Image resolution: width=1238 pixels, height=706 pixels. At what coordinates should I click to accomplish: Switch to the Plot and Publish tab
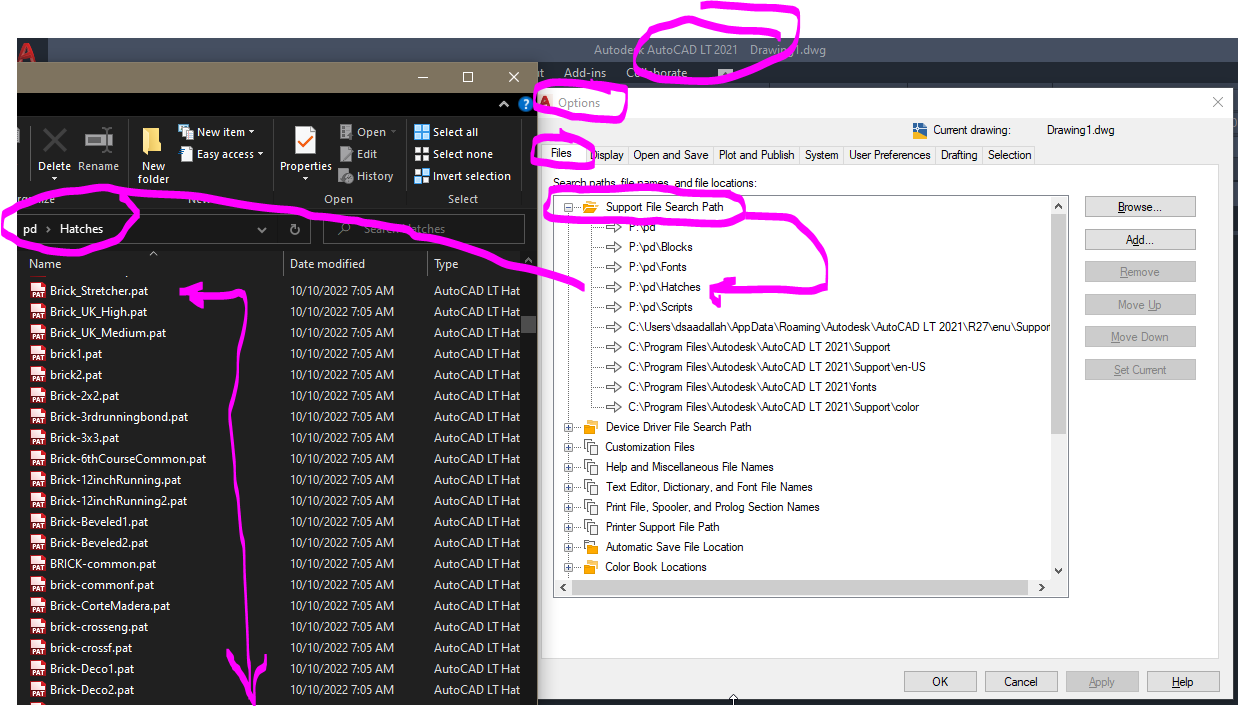756,155
